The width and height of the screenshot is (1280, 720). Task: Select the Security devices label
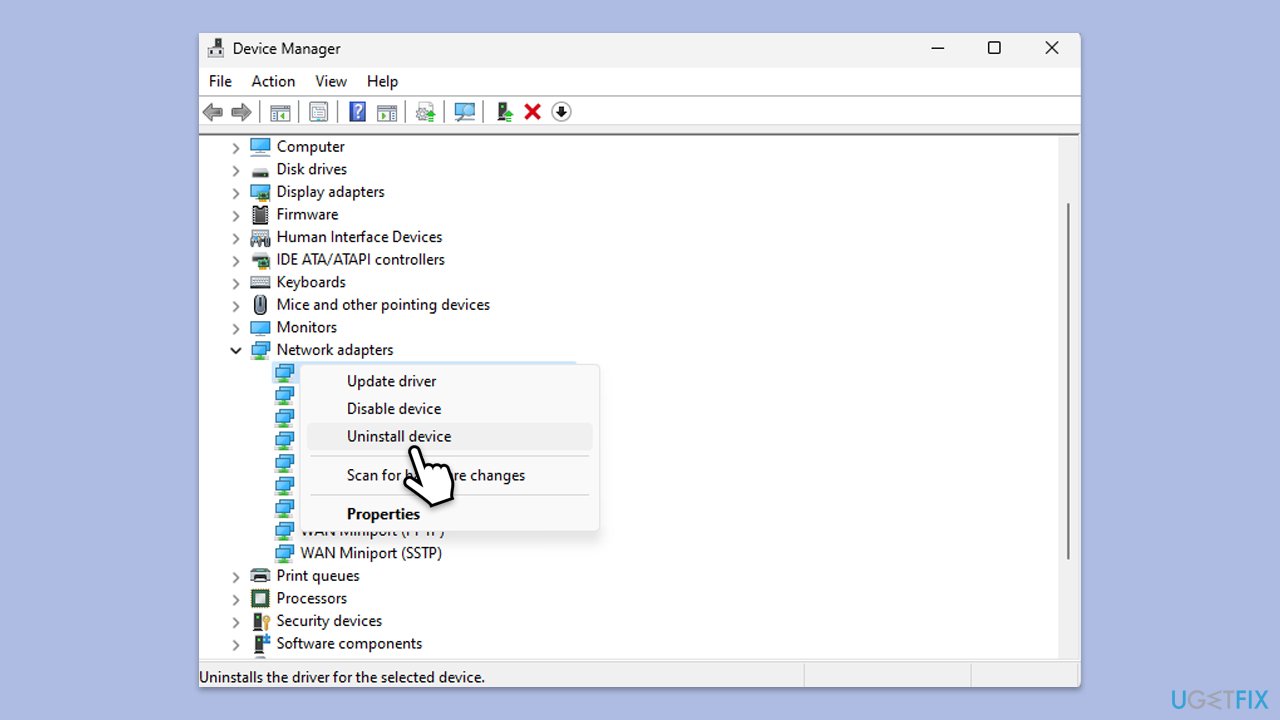point(329,621)
